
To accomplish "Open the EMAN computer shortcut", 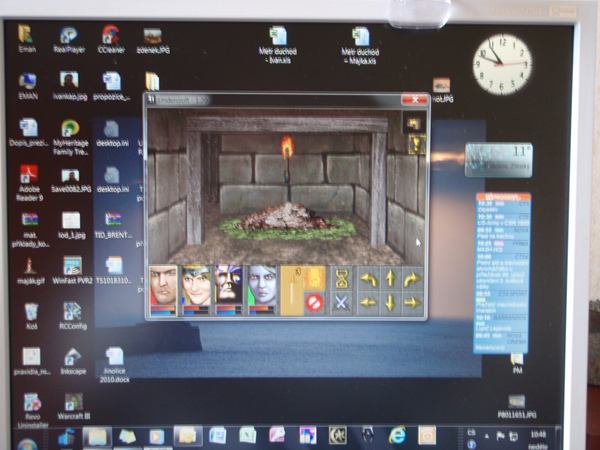I will click(28, 86).
